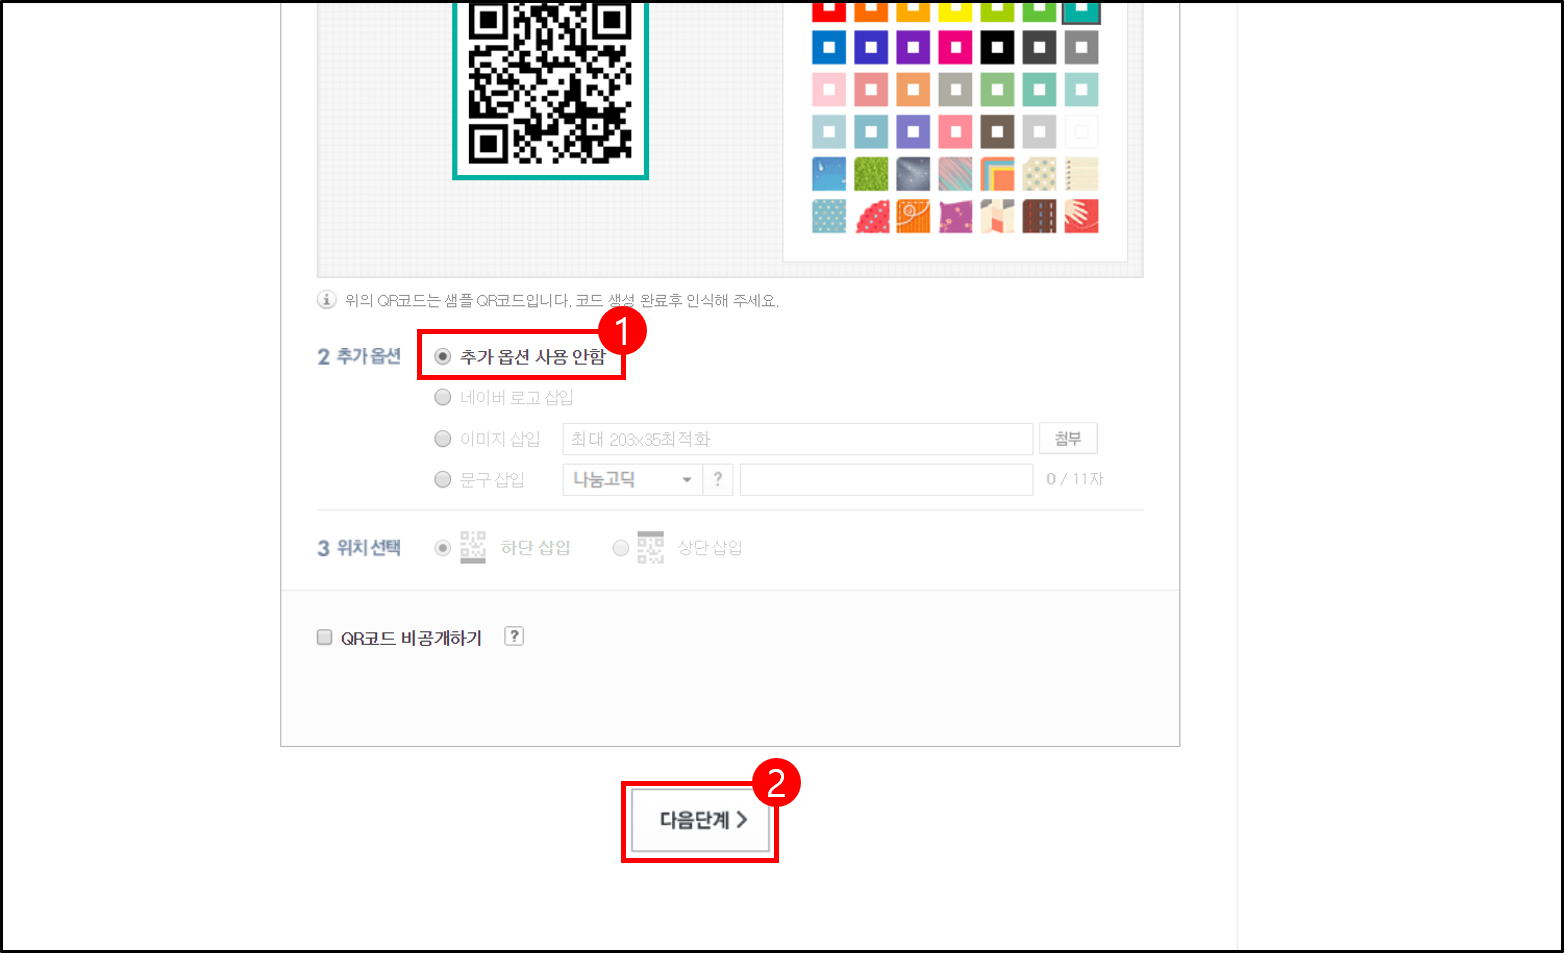Click the phrase text input field
Viewport: 1564px width, 953px height.
[886, 479]
